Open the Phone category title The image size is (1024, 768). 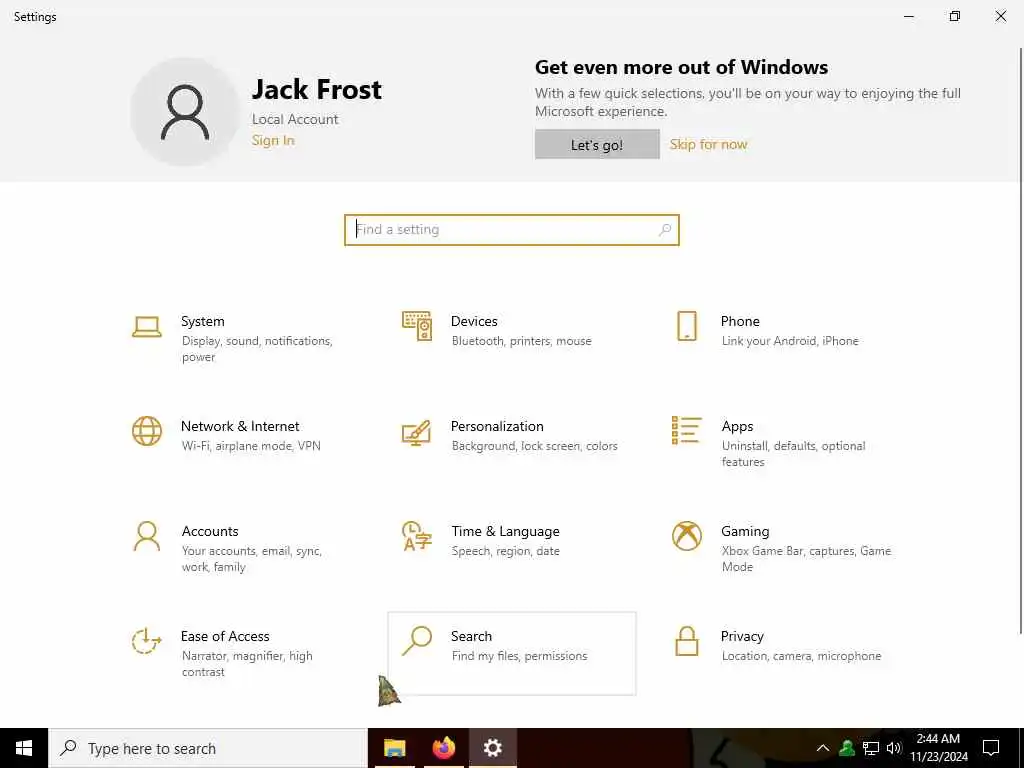740,321
